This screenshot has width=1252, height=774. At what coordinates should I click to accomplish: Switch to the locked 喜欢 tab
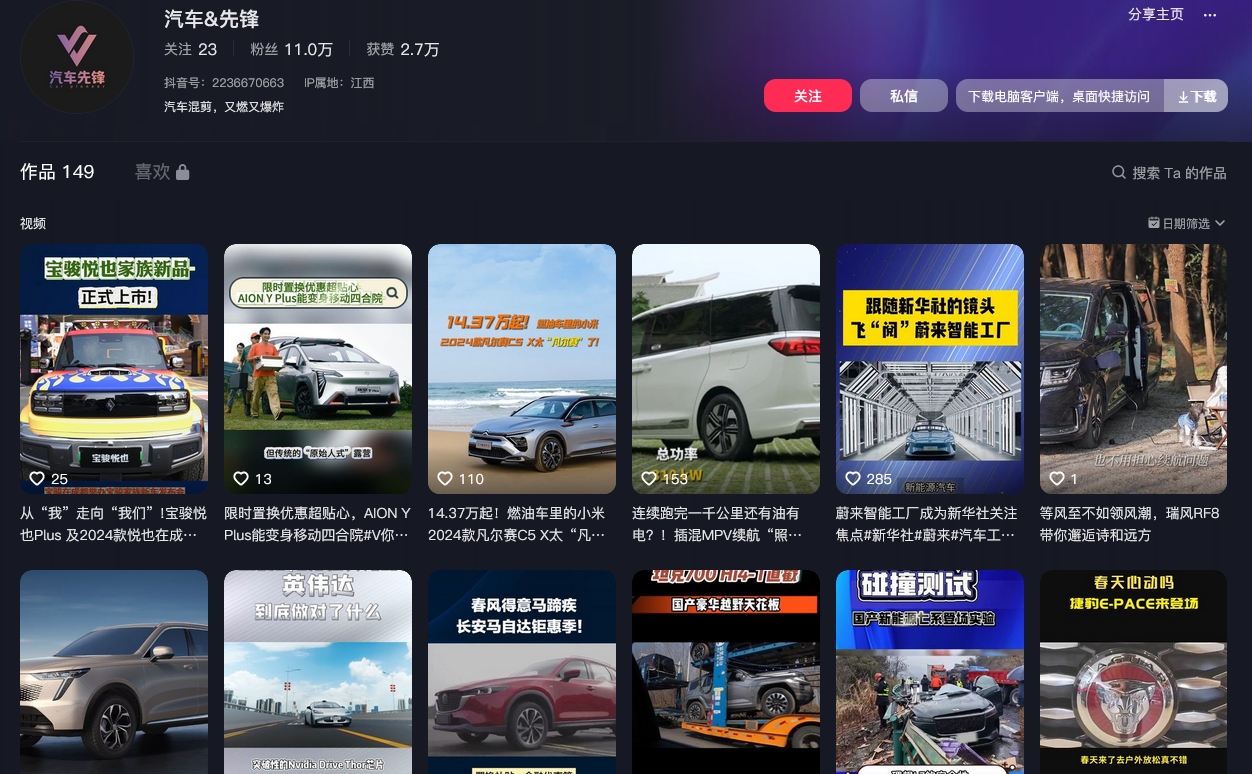click(x=162, y=172)
